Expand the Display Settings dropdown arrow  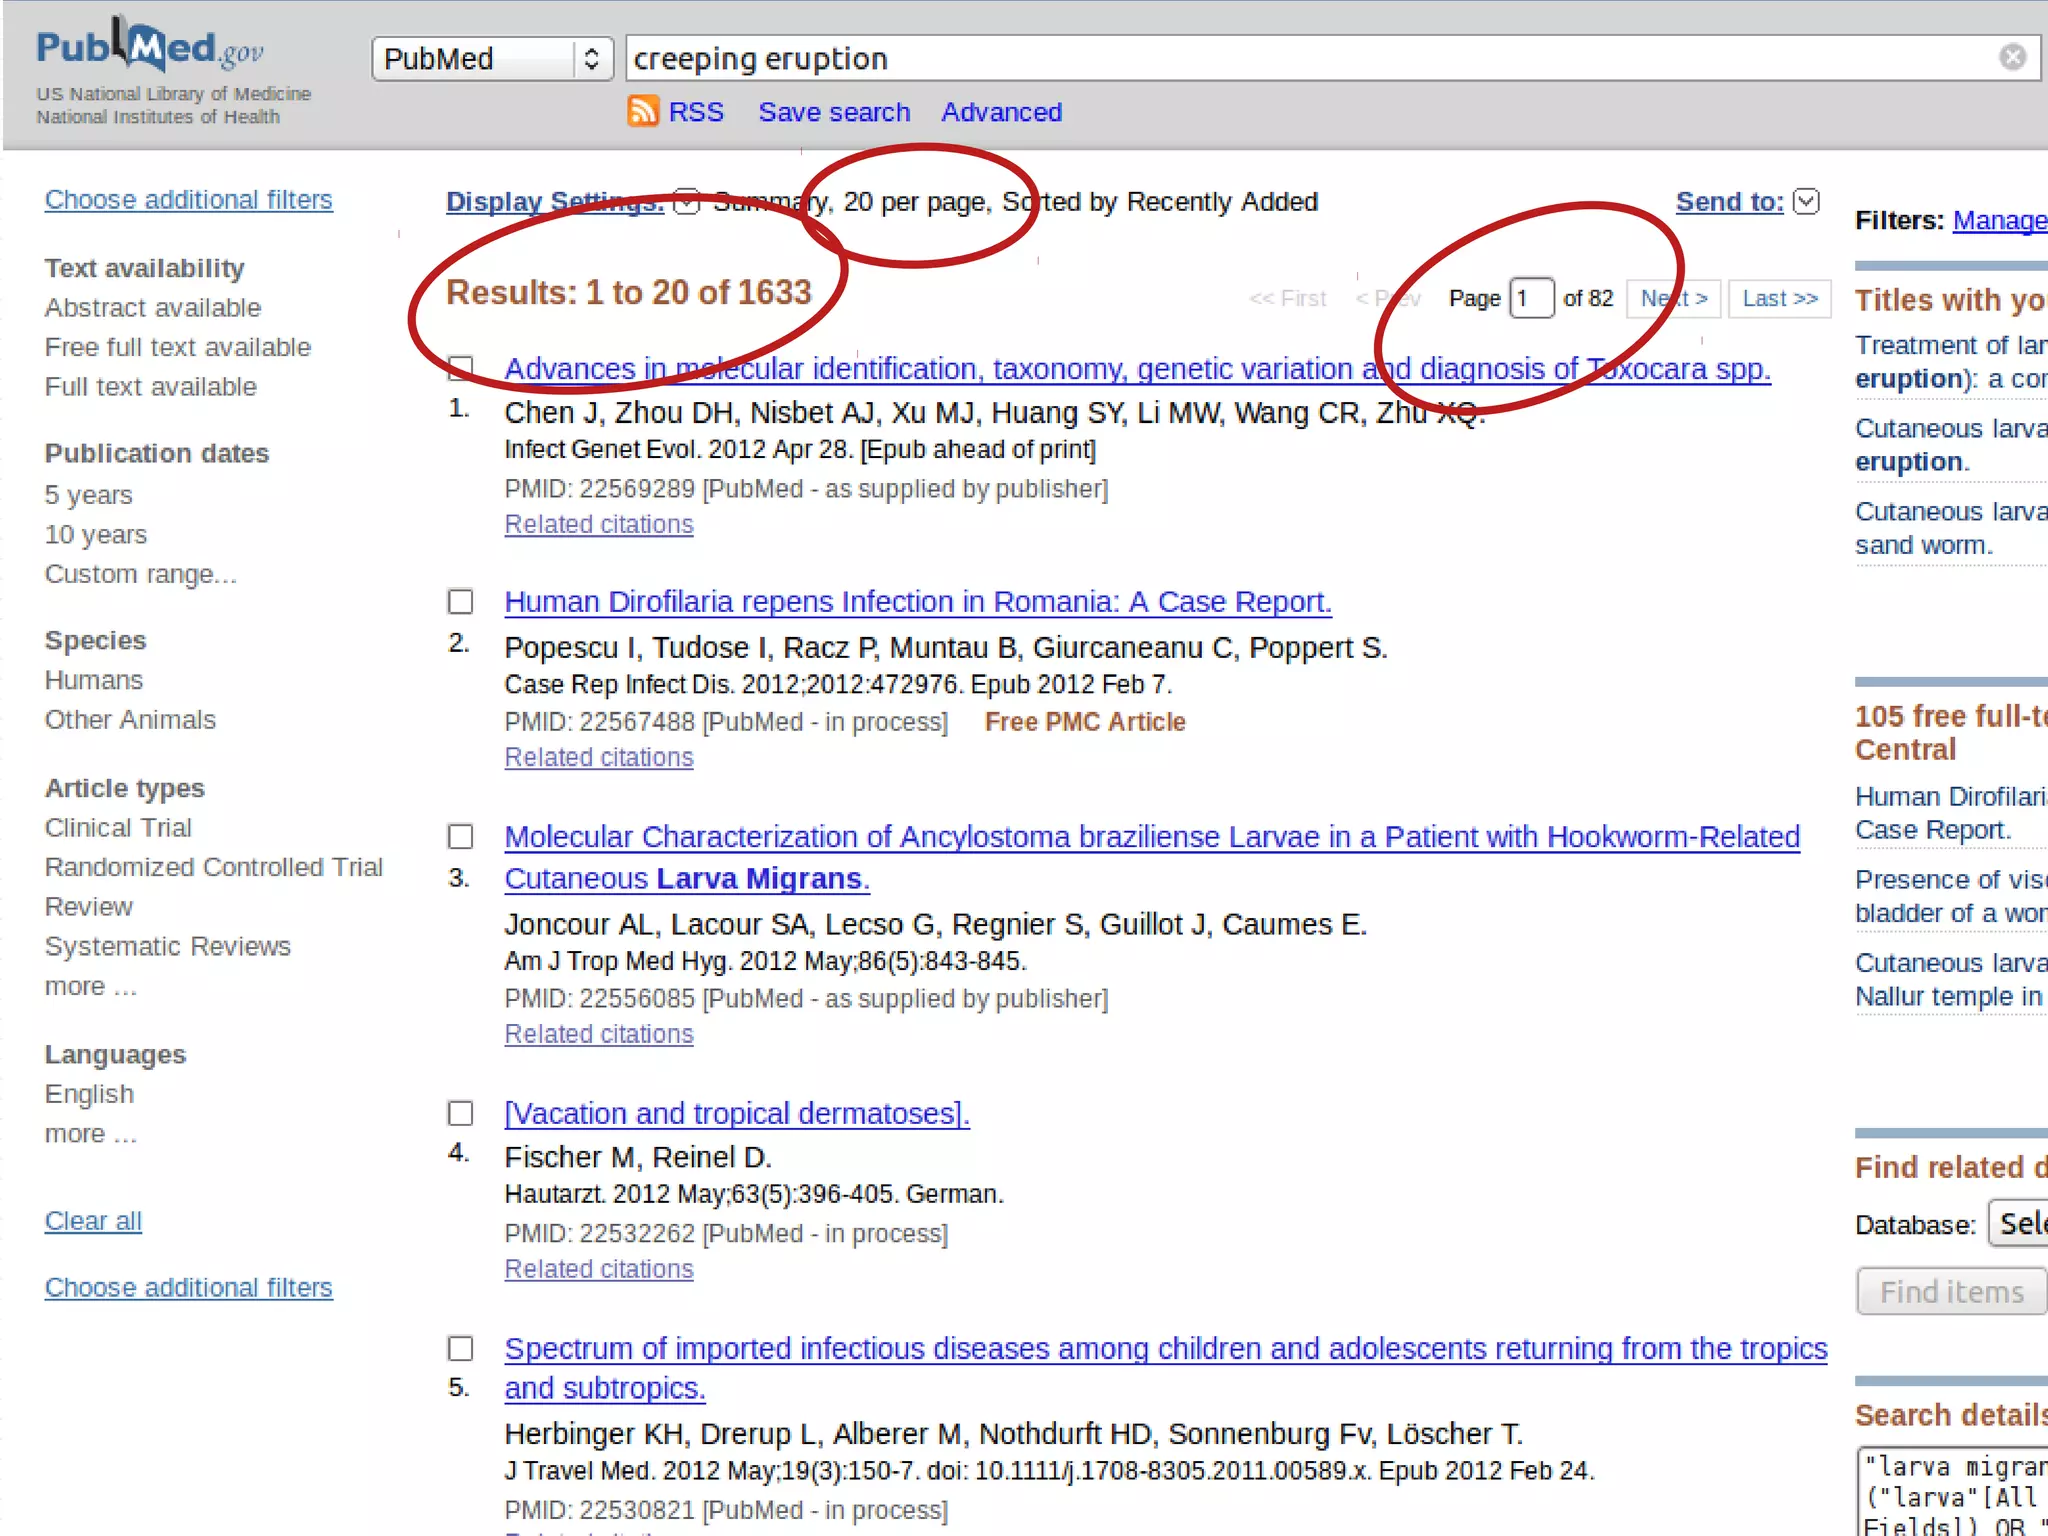click(x=686, y=201)
